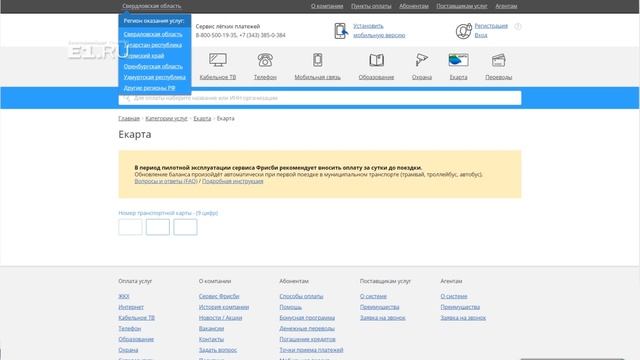Screen dimensions: 640x360
Task: Focus the third transport card number box
Action: tap(185, 227)
